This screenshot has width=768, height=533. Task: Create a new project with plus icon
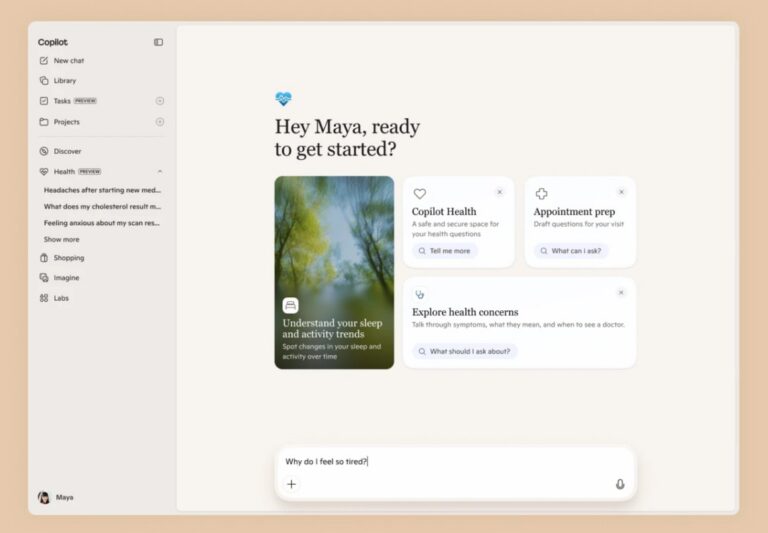[x=160, y=121]
